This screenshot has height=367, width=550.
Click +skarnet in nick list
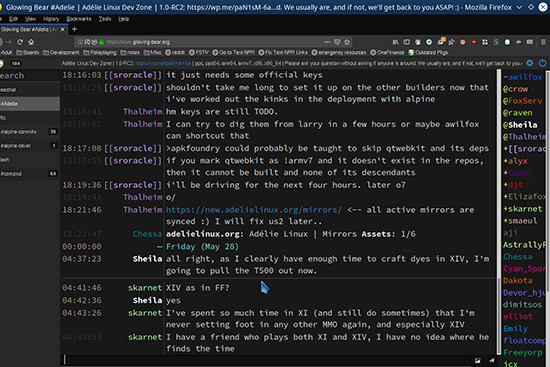pos(523,209)
